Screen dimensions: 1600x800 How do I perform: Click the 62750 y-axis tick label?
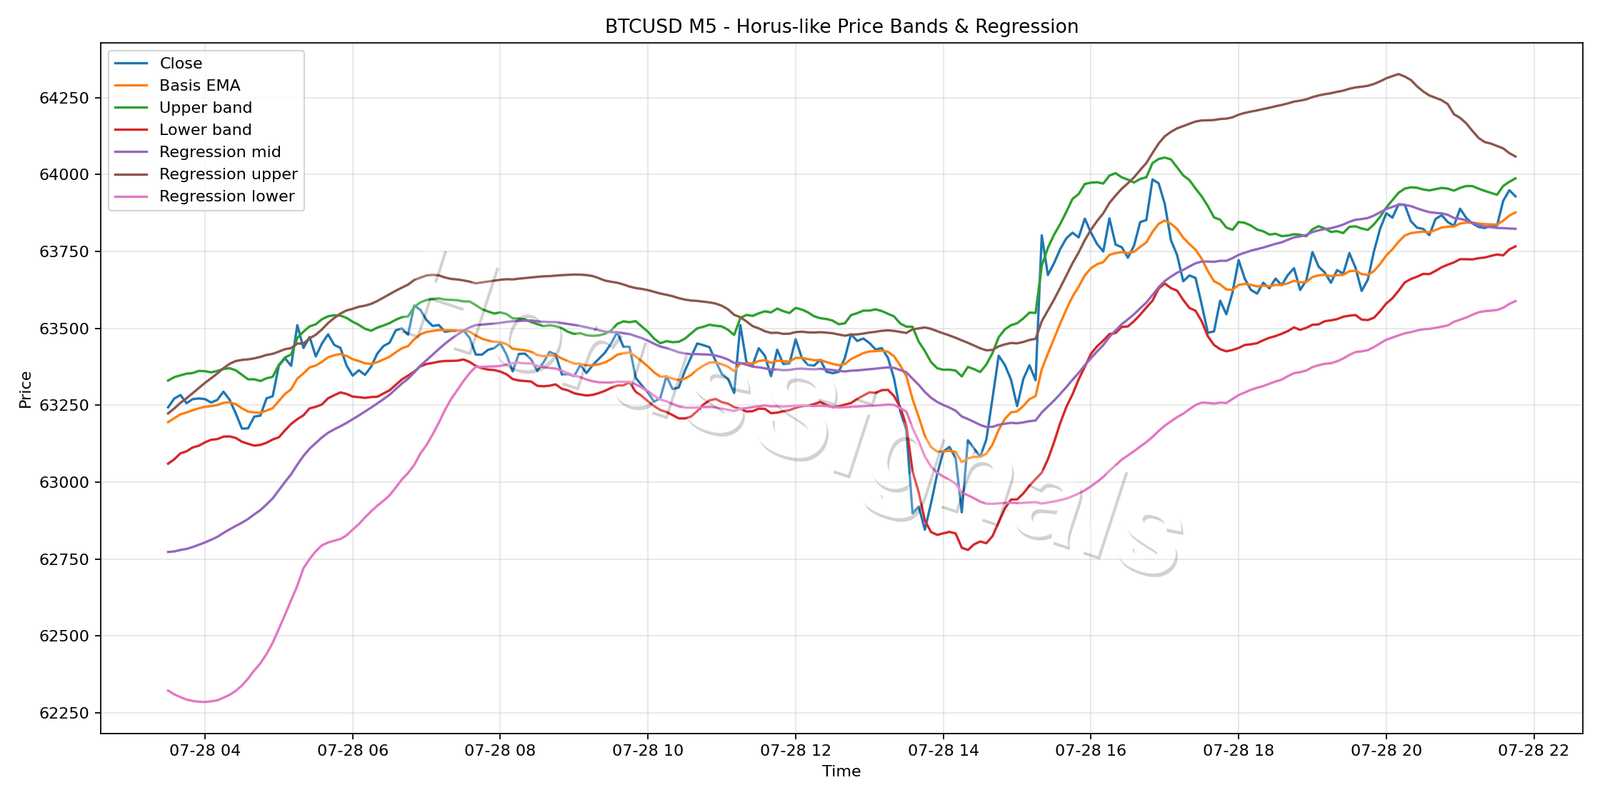66,559
